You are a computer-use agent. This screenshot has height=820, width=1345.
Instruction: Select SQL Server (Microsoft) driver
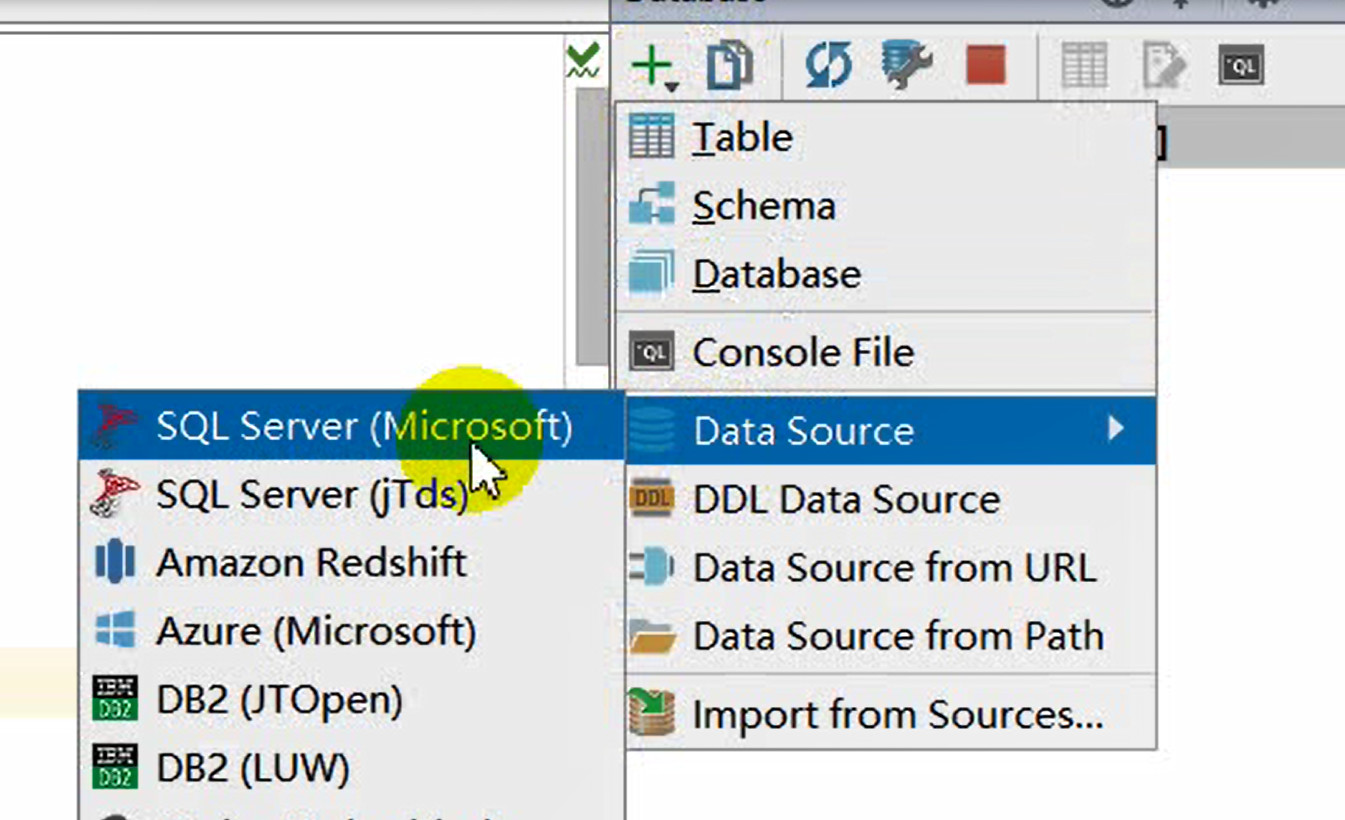pyautogui.click(x=352, y=426)
